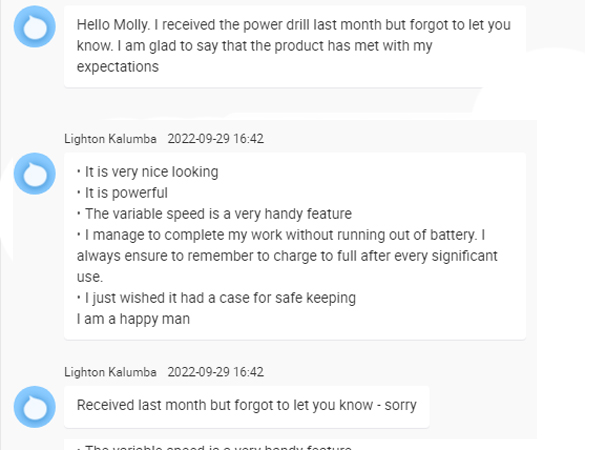The height and width of the screenshot is (450, 600).
Task: Click the avatar next to the bulleted review message
Action: click(x=35, y=175)
